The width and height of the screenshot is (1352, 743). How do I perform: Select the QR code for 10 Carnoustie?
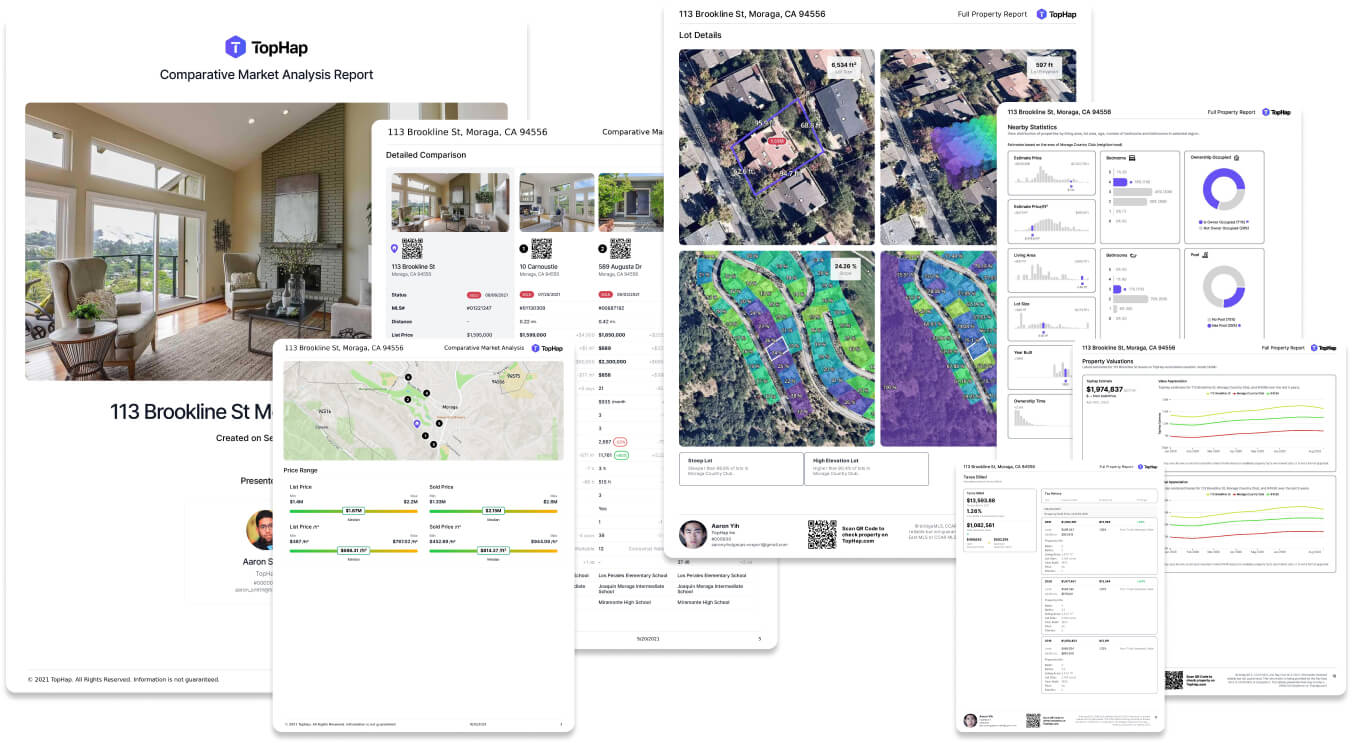coord(541,248)
